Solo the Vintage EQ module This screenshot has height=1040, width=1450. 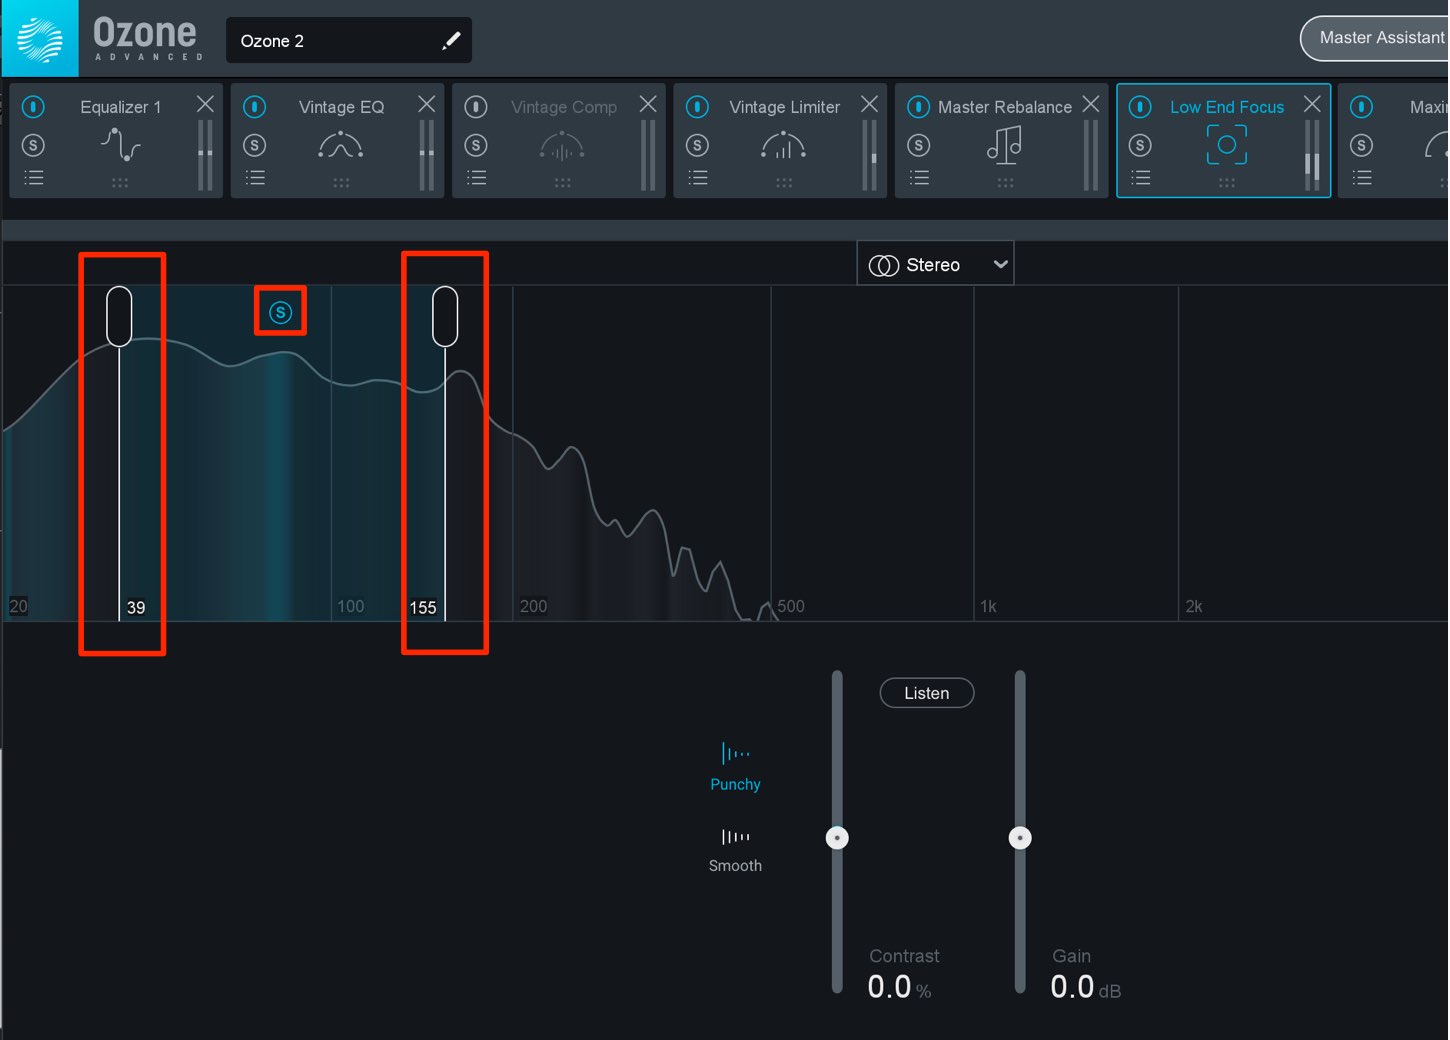click(x=255, y=145)
